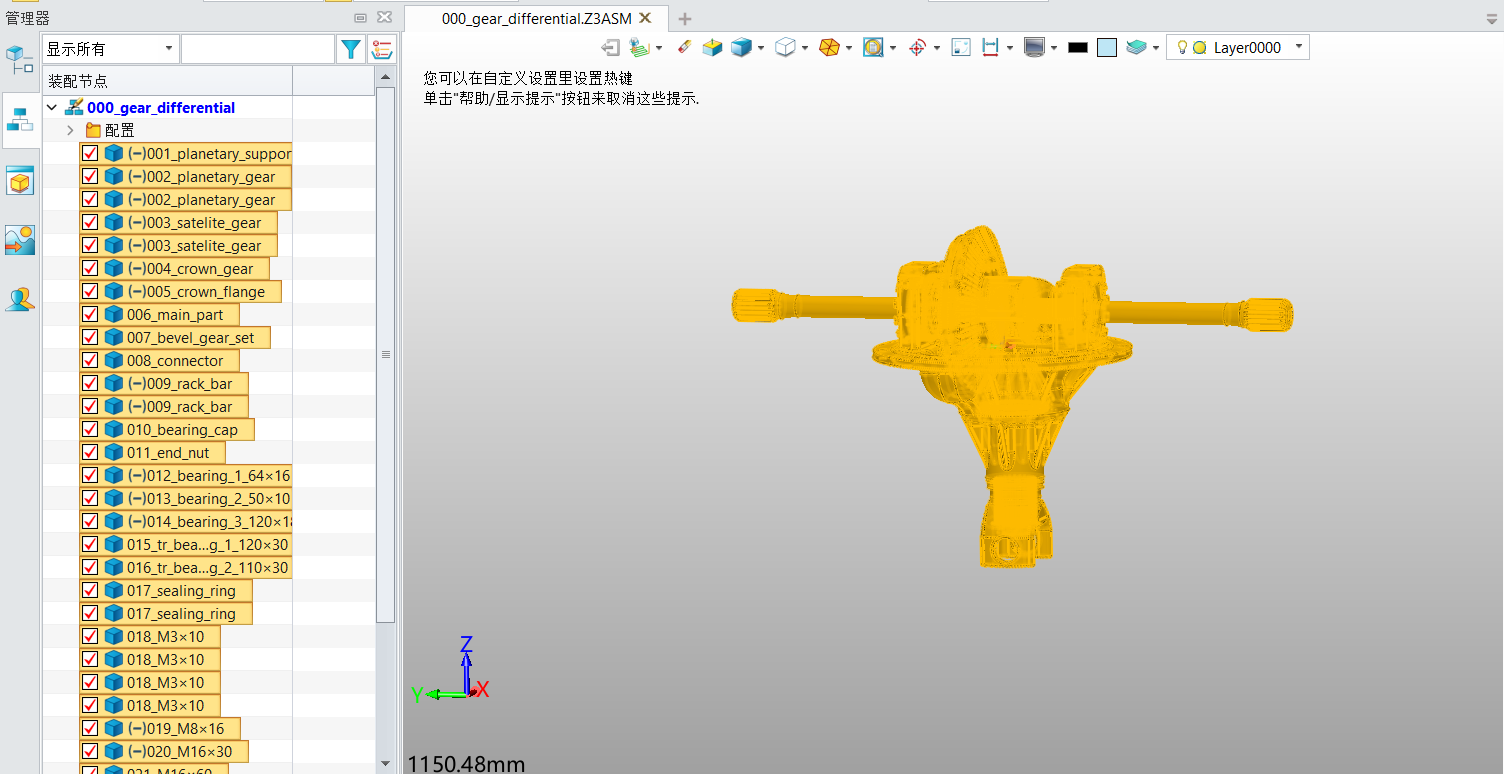Click the list options icon beside the filter
Screen dimensions: 1504x774
[381, 49]
